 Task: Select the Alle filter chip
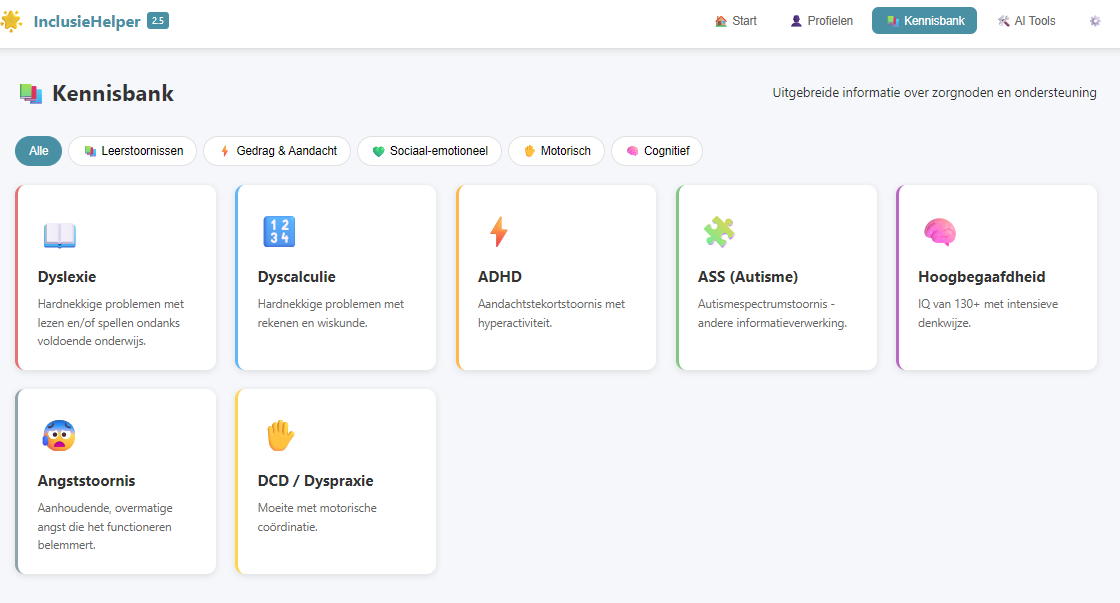tap(38, 151)
